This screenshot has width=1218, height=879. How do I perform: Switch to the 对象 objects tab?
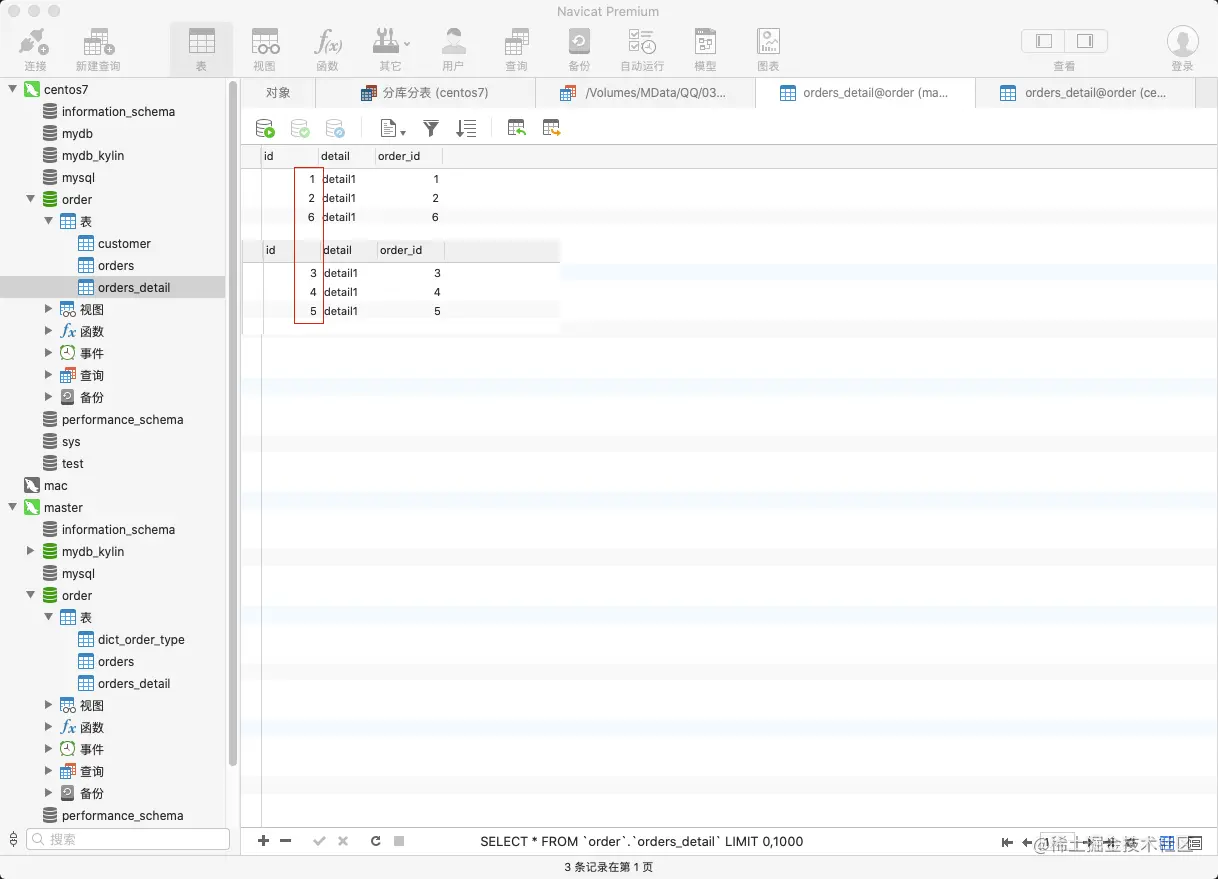point(278,93)
